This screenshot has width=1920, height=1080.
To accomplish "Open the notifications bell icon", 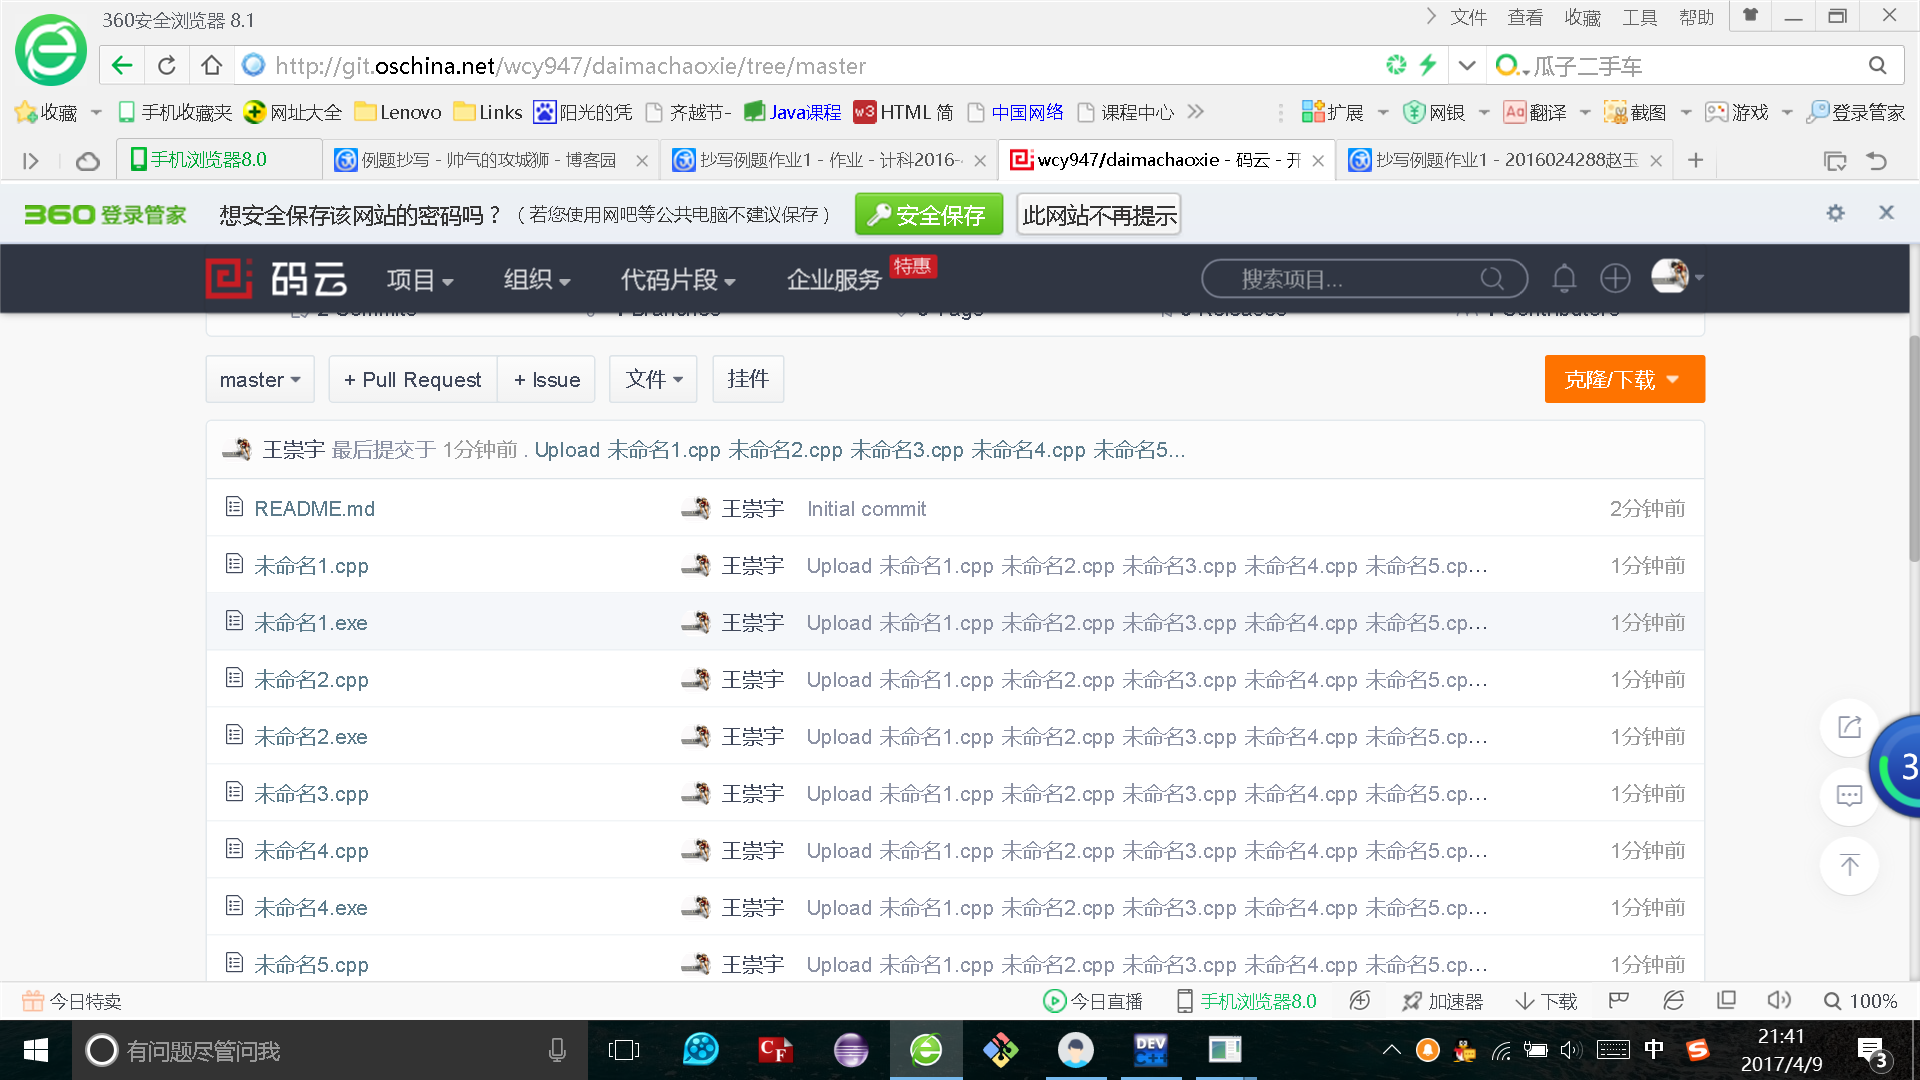I will click(x=1564, y=278).
